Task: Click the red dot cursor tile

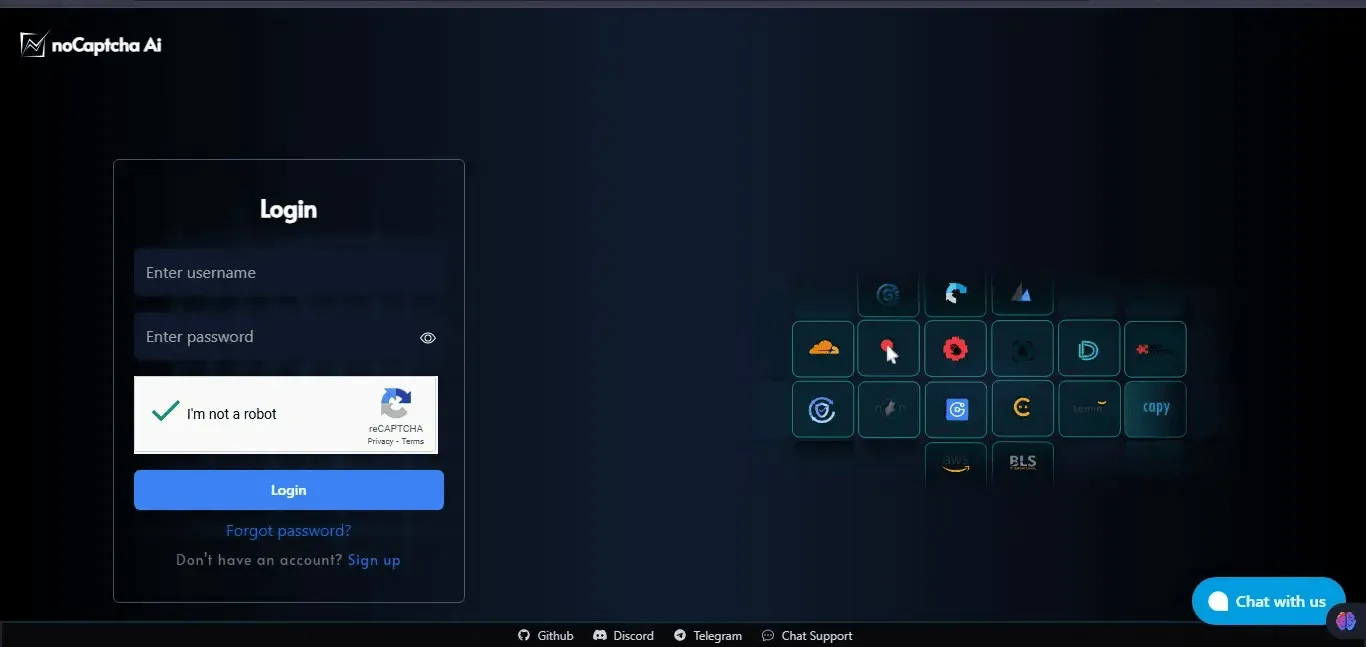Action: (x=888, y=349)
